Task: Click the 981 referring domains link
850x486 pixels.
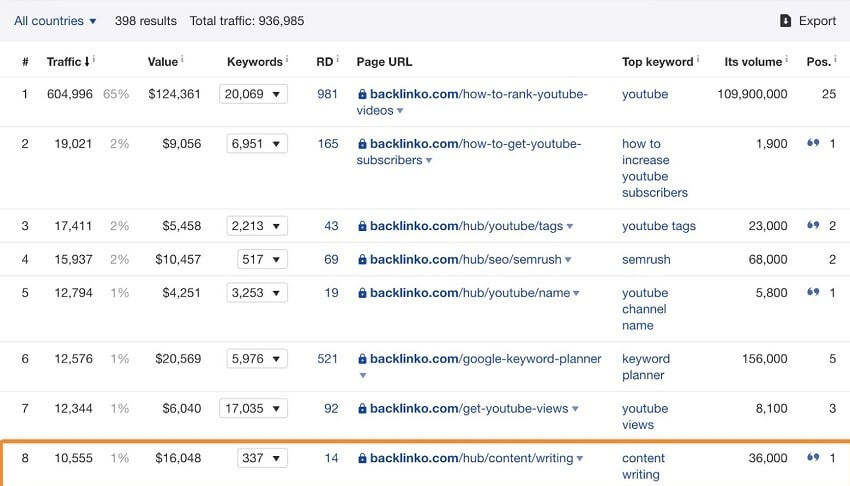Action: tap(327, 94)
